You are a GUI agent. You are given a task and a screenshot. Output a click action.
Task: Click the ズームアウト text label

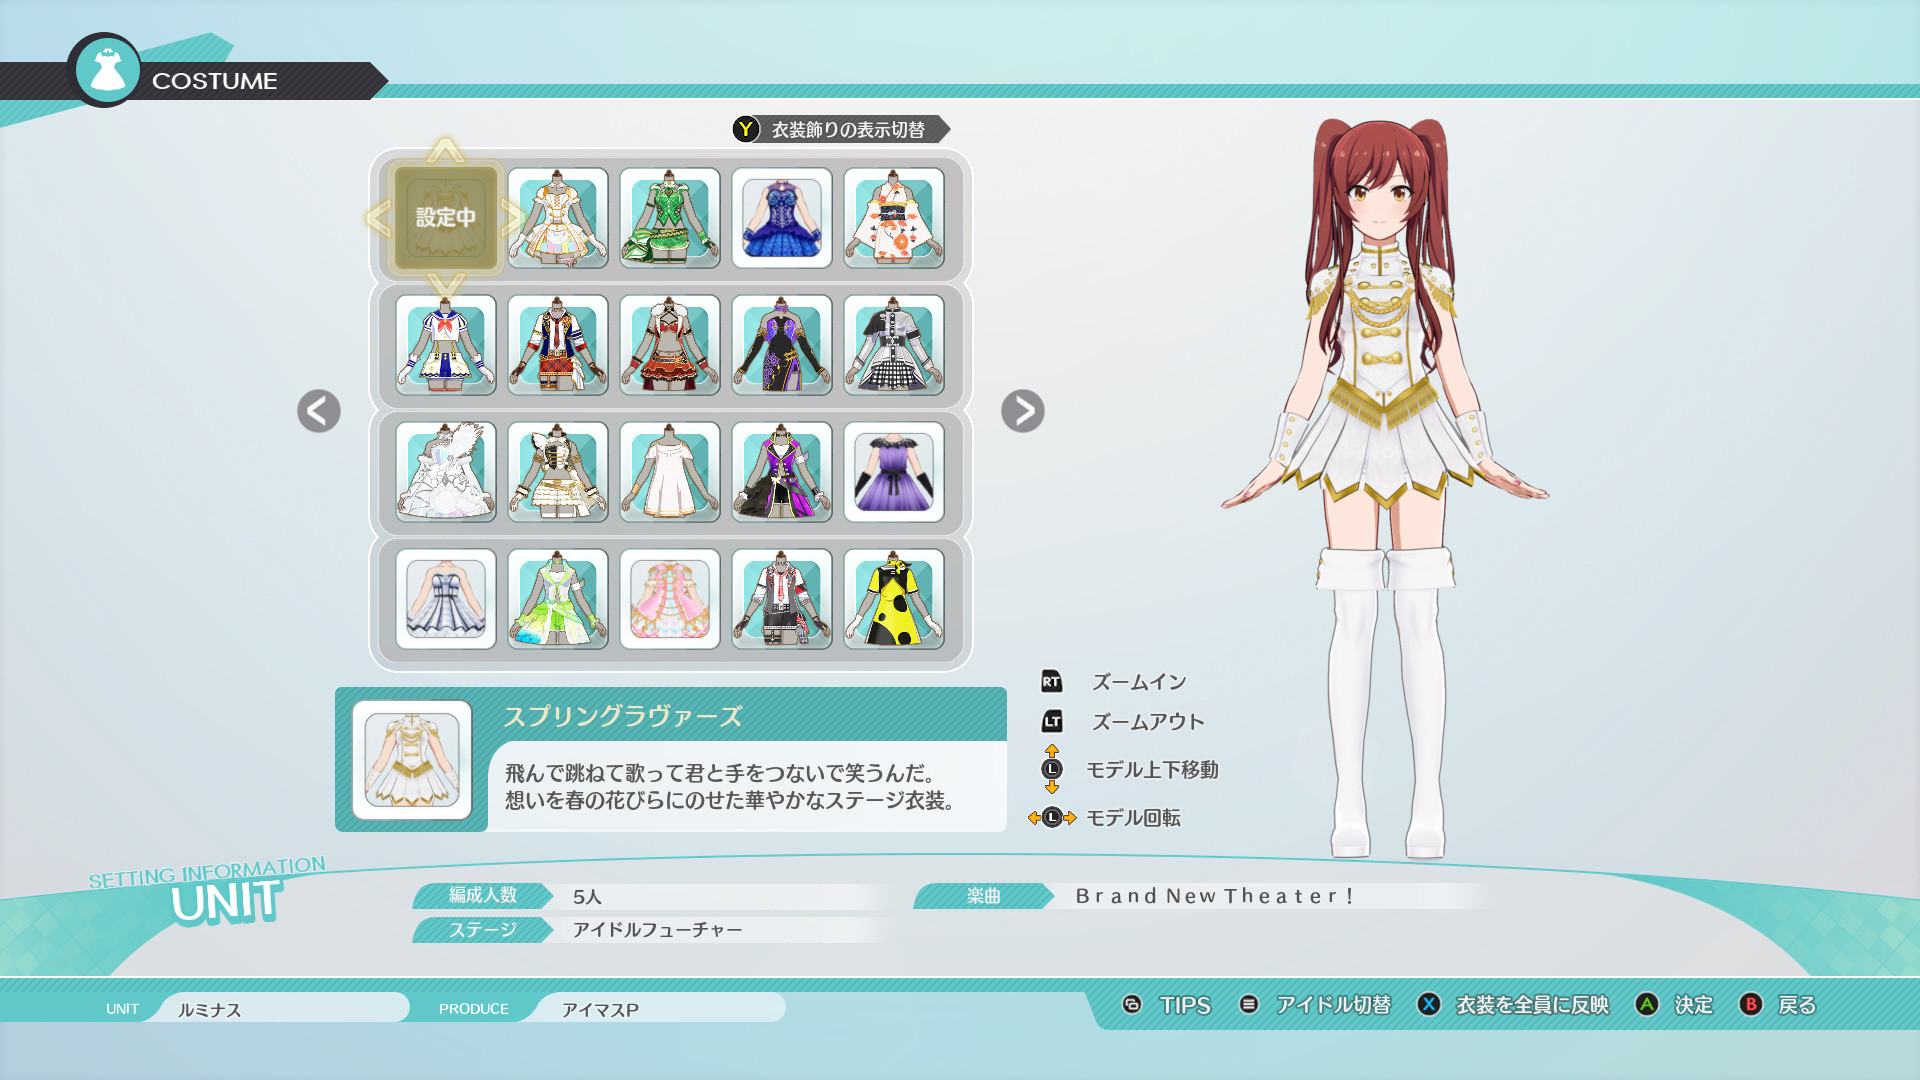(1148, 722)
